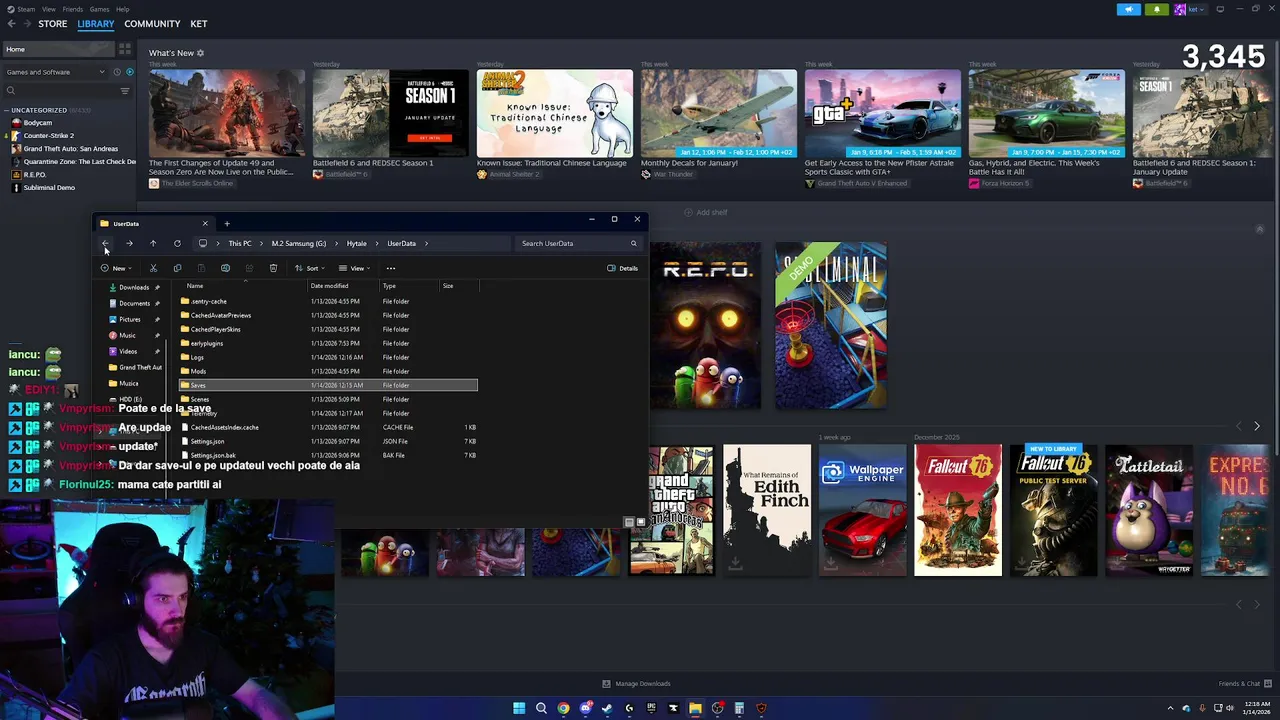Open Epic Games Launcher from taskbar

pyautogui.click(x=651, y=708)
